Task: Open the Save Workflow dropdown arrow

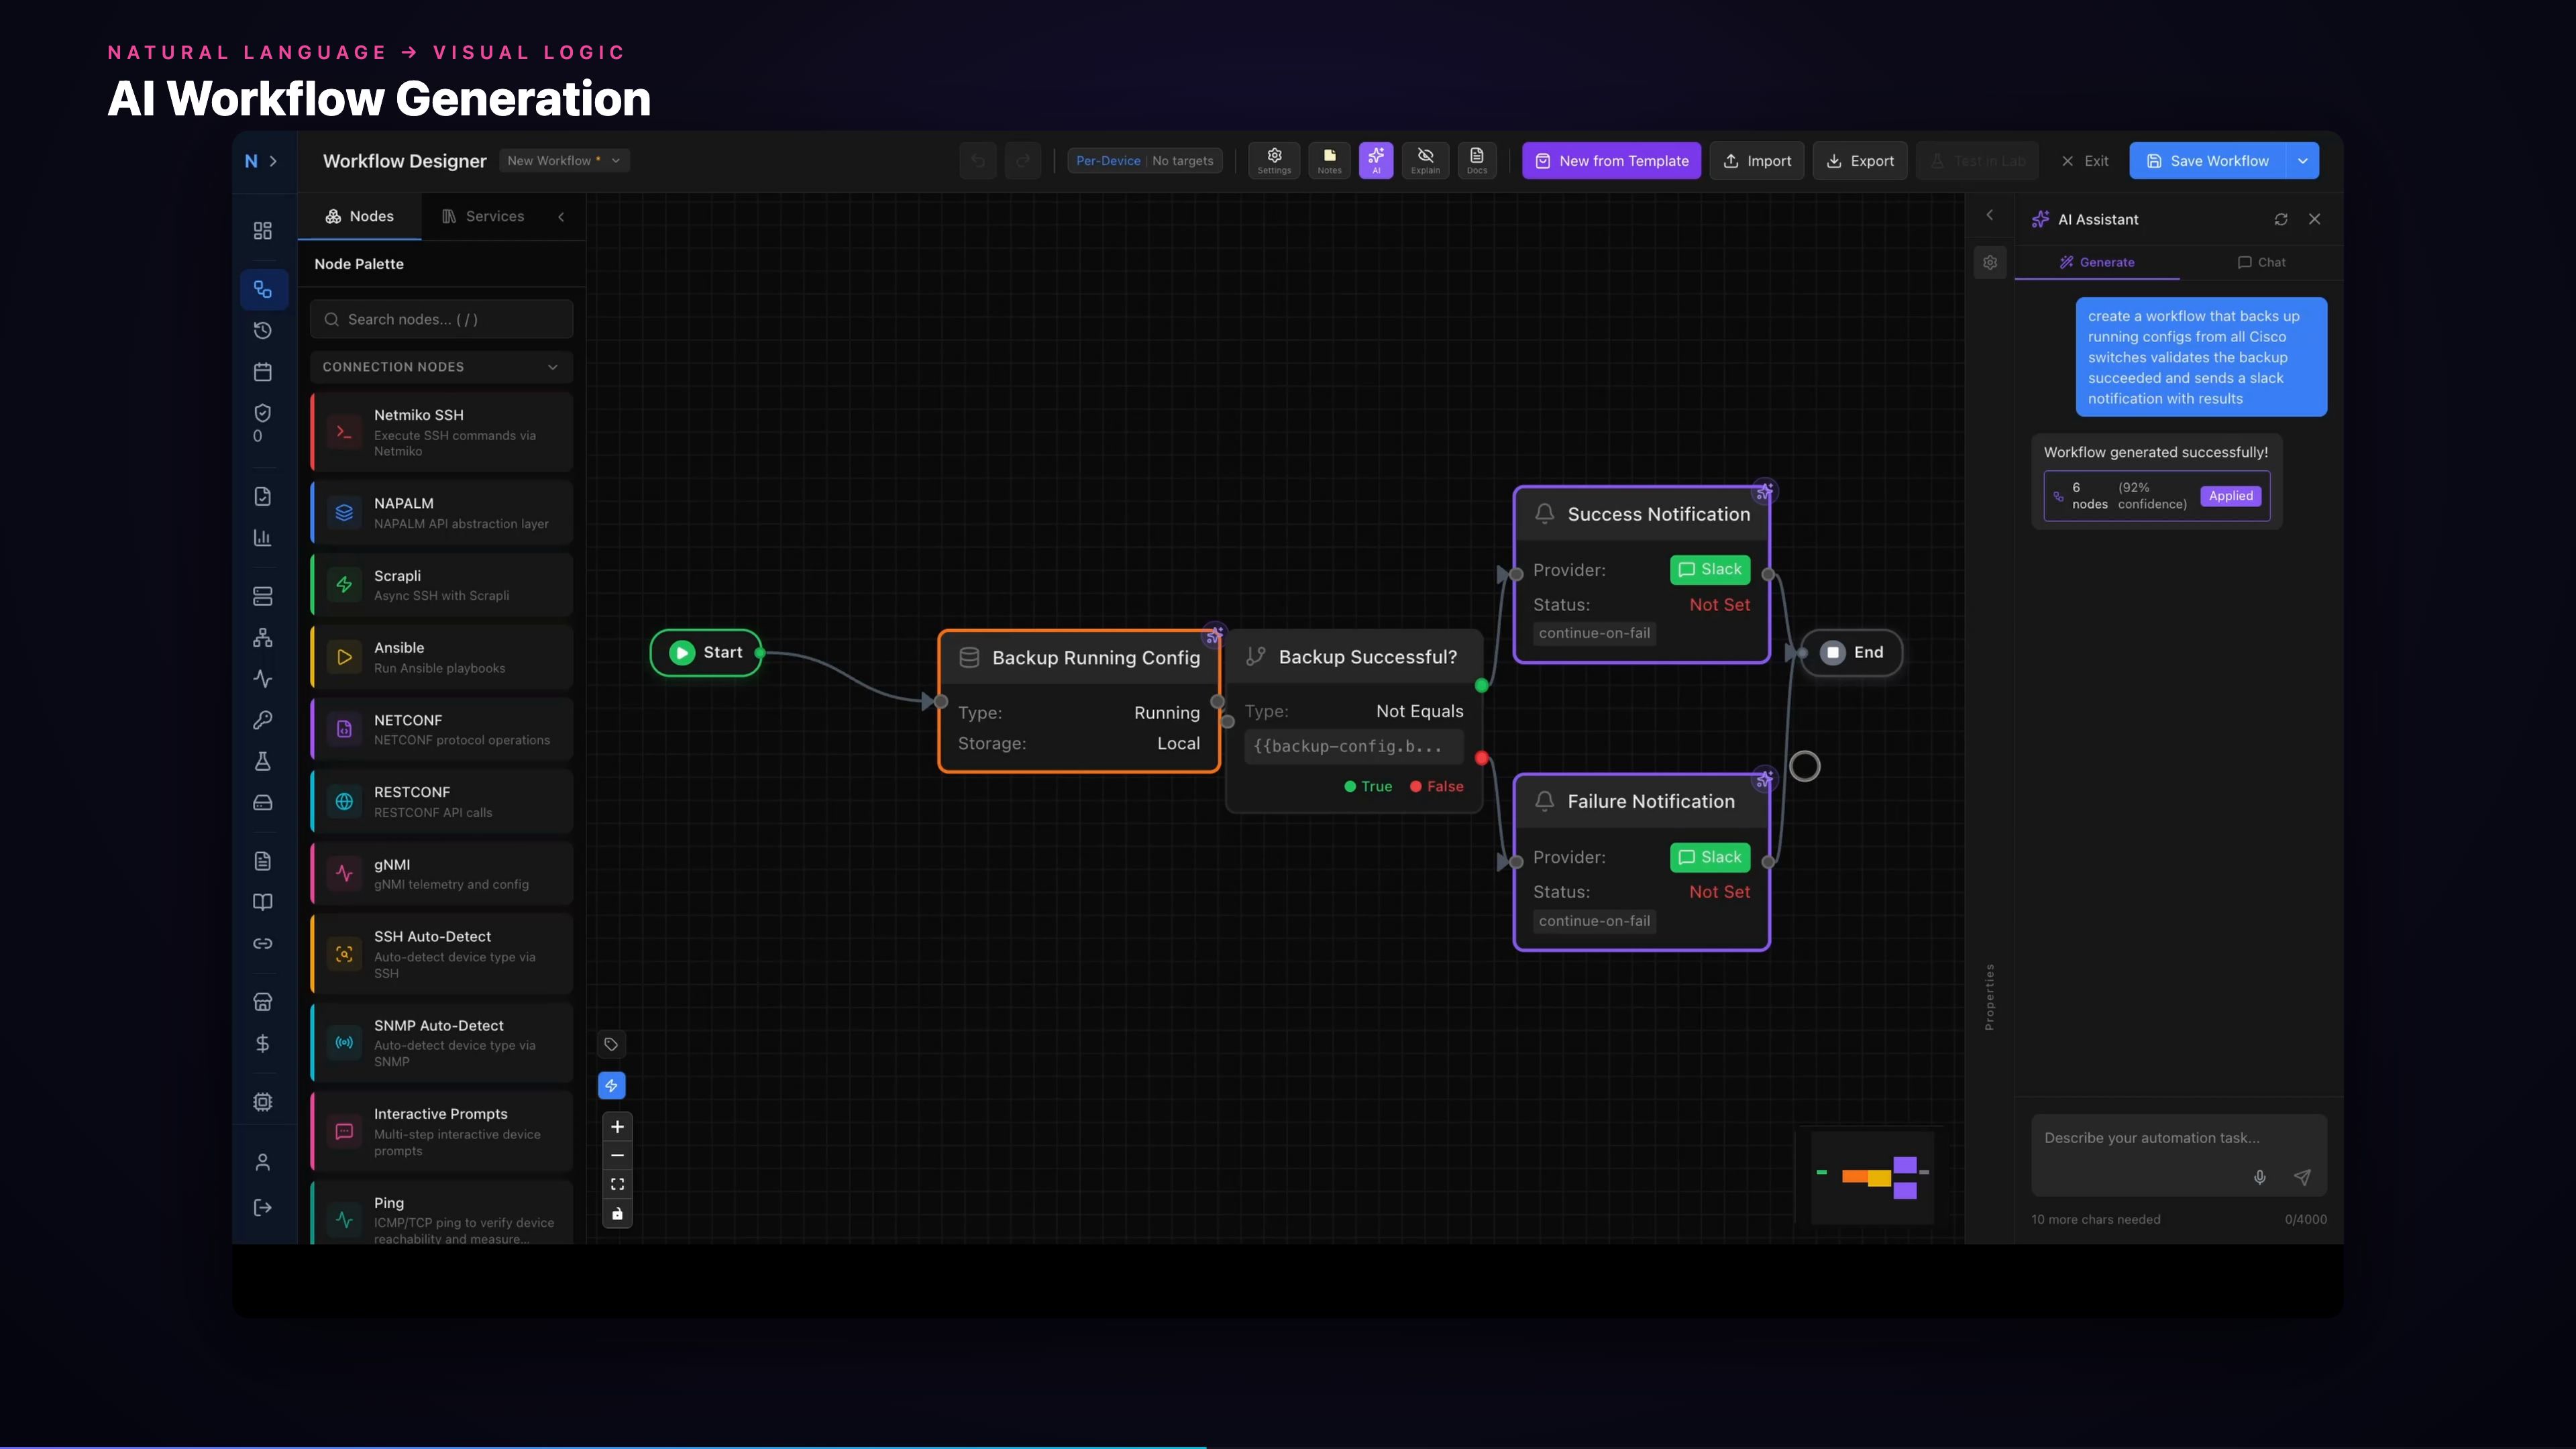Action: 2303,160
